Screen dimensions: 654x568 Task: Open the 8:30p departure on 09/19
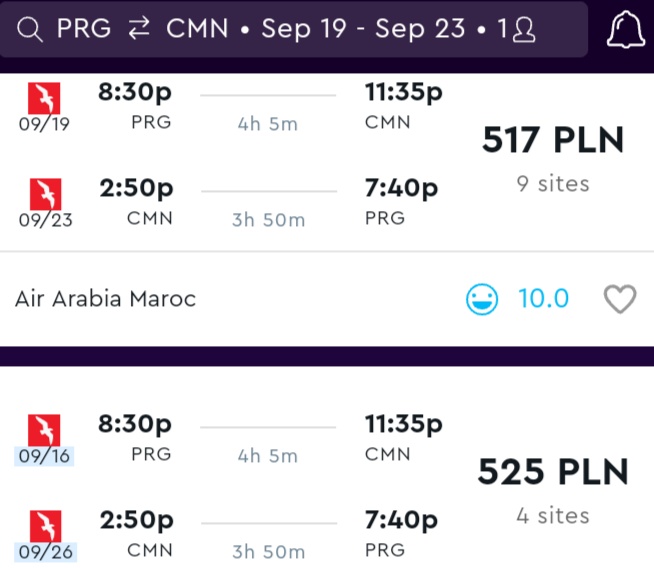pyautogui.click(x=135, y=92)
